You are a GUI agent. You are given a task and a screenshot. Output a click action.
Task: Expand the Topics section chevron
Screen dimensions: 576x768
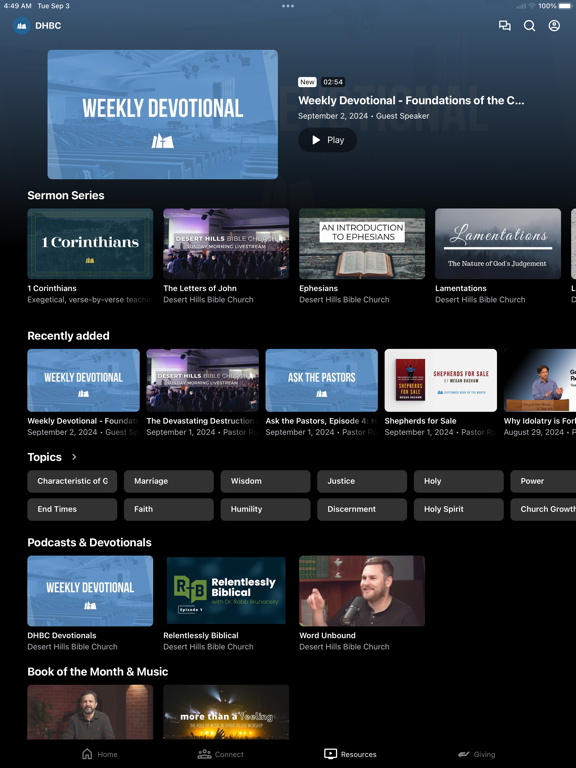click(74, 457)
